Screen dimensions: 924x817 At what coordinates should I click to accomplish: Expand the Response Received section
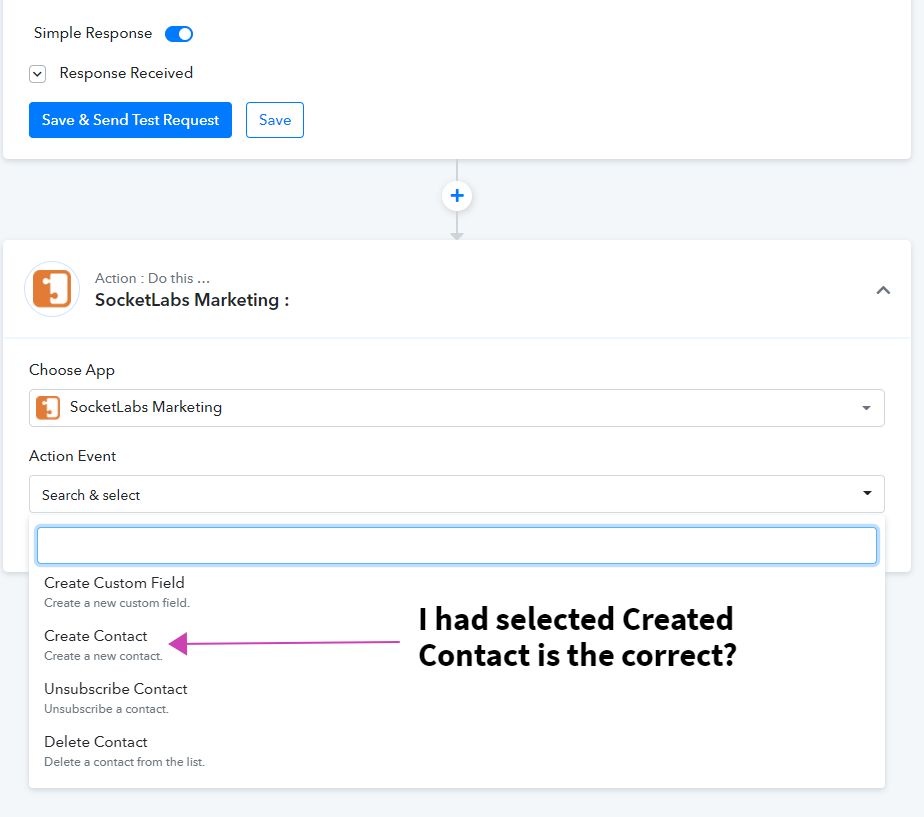[38, 74]
